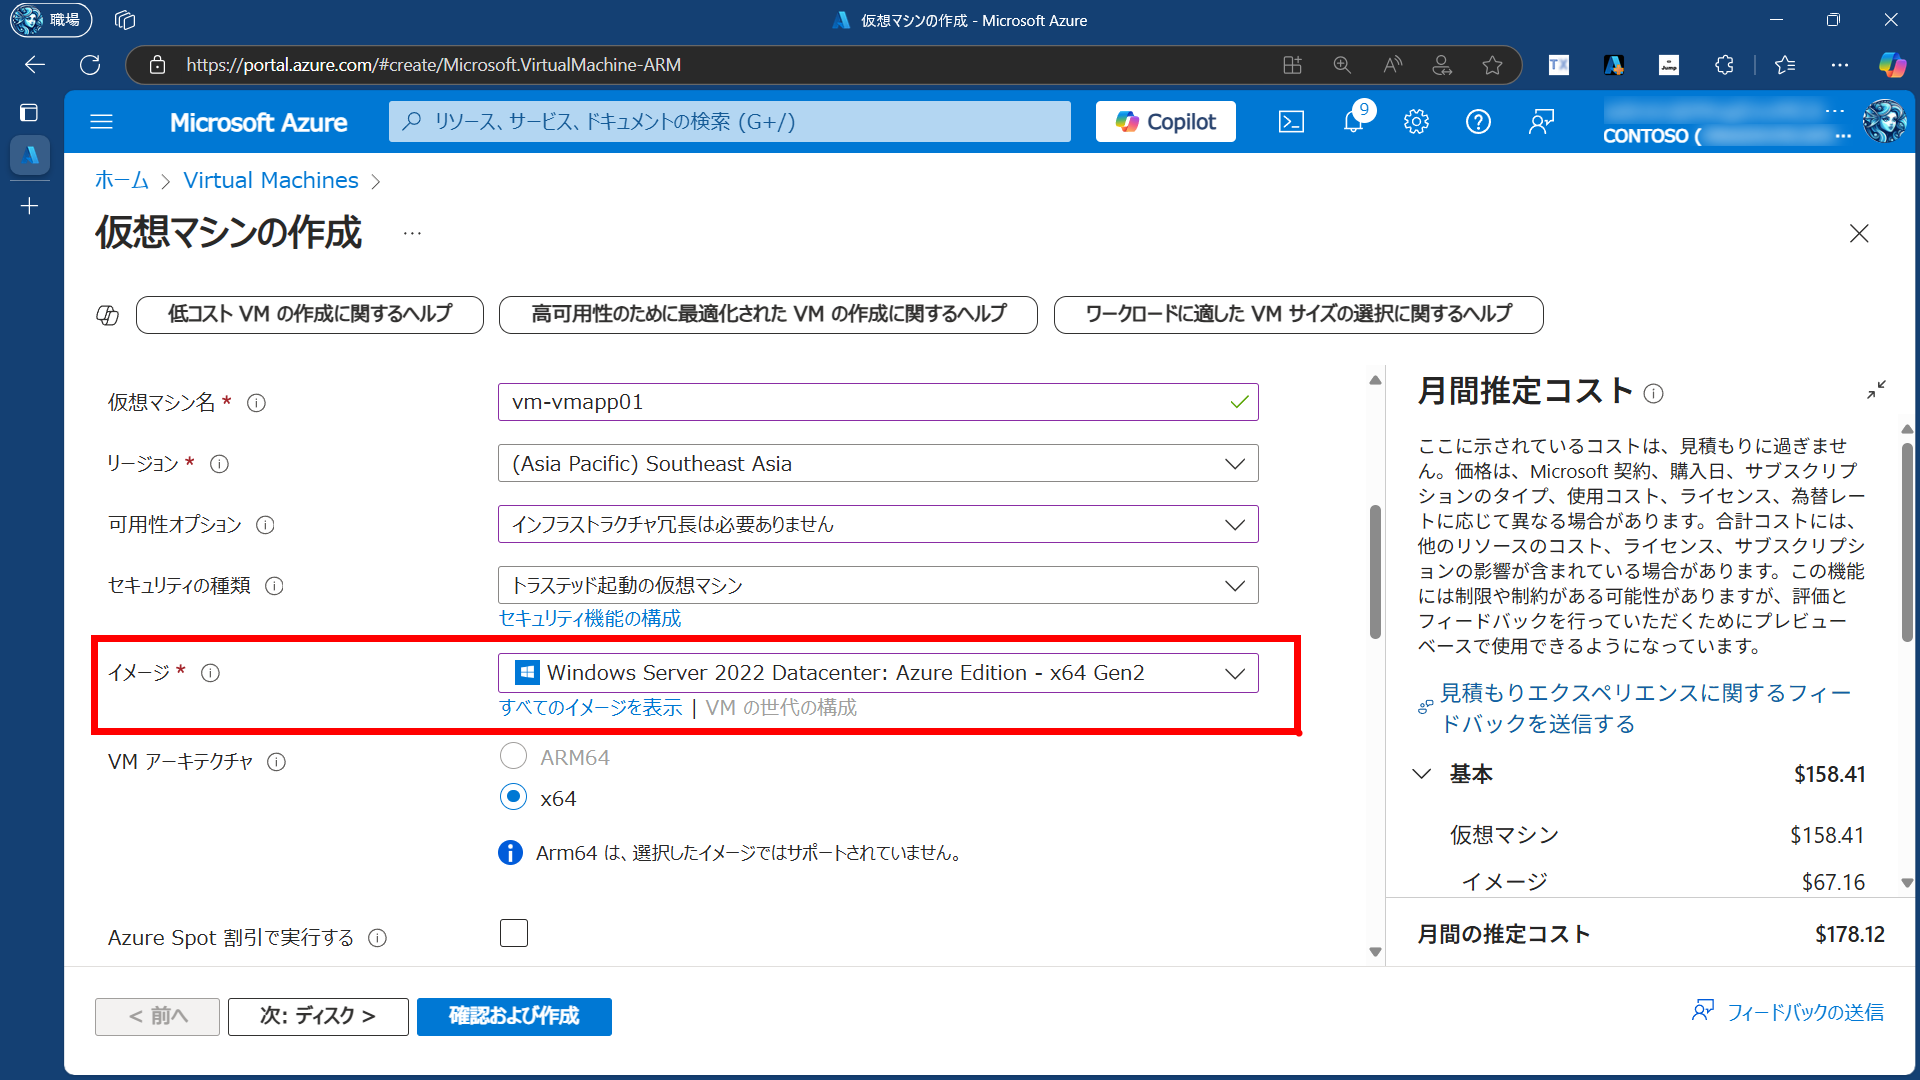Open the セキュリティ機能の構成 link
The width and height of the screenshot is (1920, 1080).
pyautogui.click(x=590, y=619)
